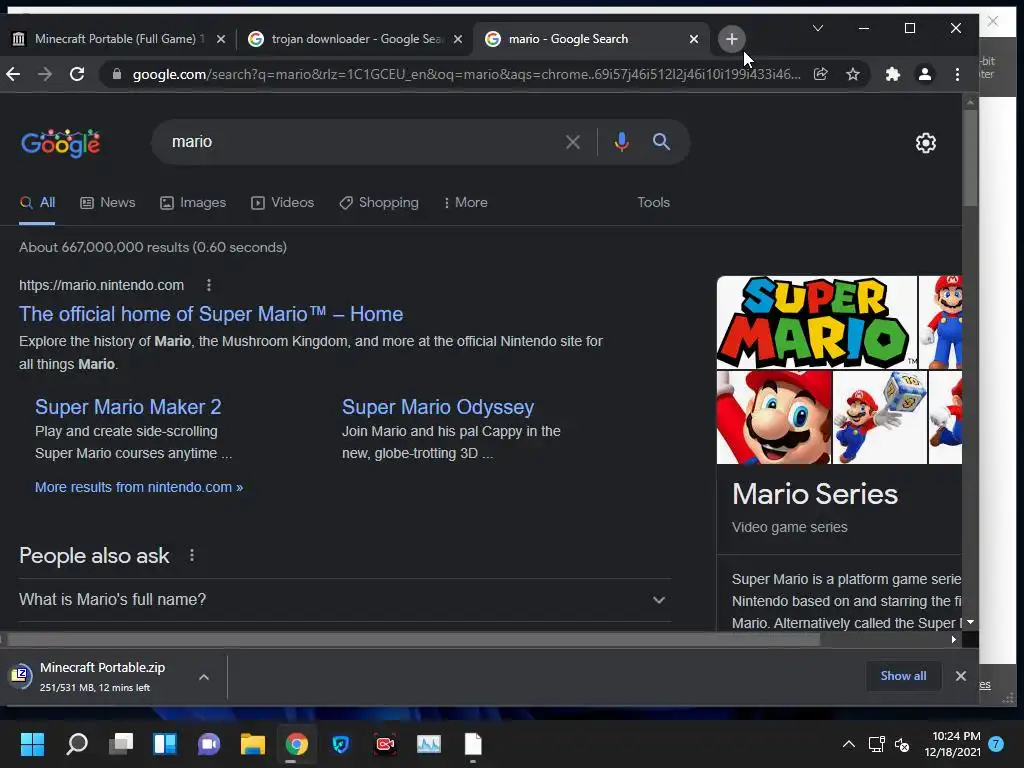Open Minecraft Portable.zip download options arrow
Viewport: 1024px width, 768px height.
pos(204,677)
